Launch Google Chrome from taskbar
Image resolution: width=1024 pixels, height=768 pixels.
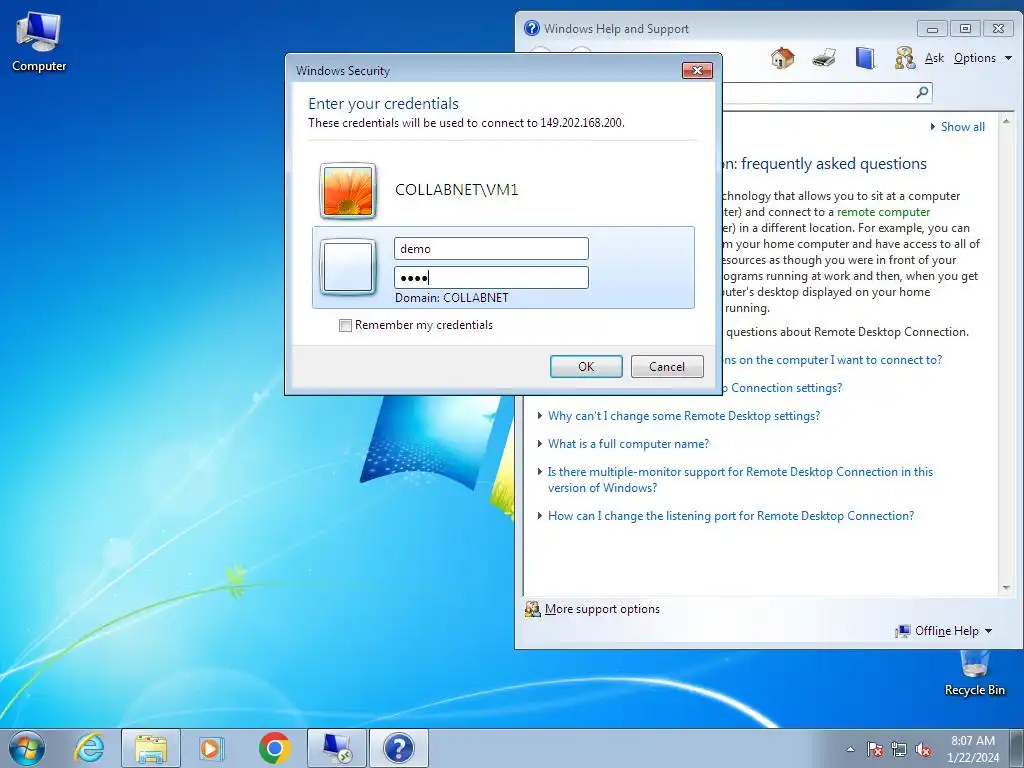274,748
